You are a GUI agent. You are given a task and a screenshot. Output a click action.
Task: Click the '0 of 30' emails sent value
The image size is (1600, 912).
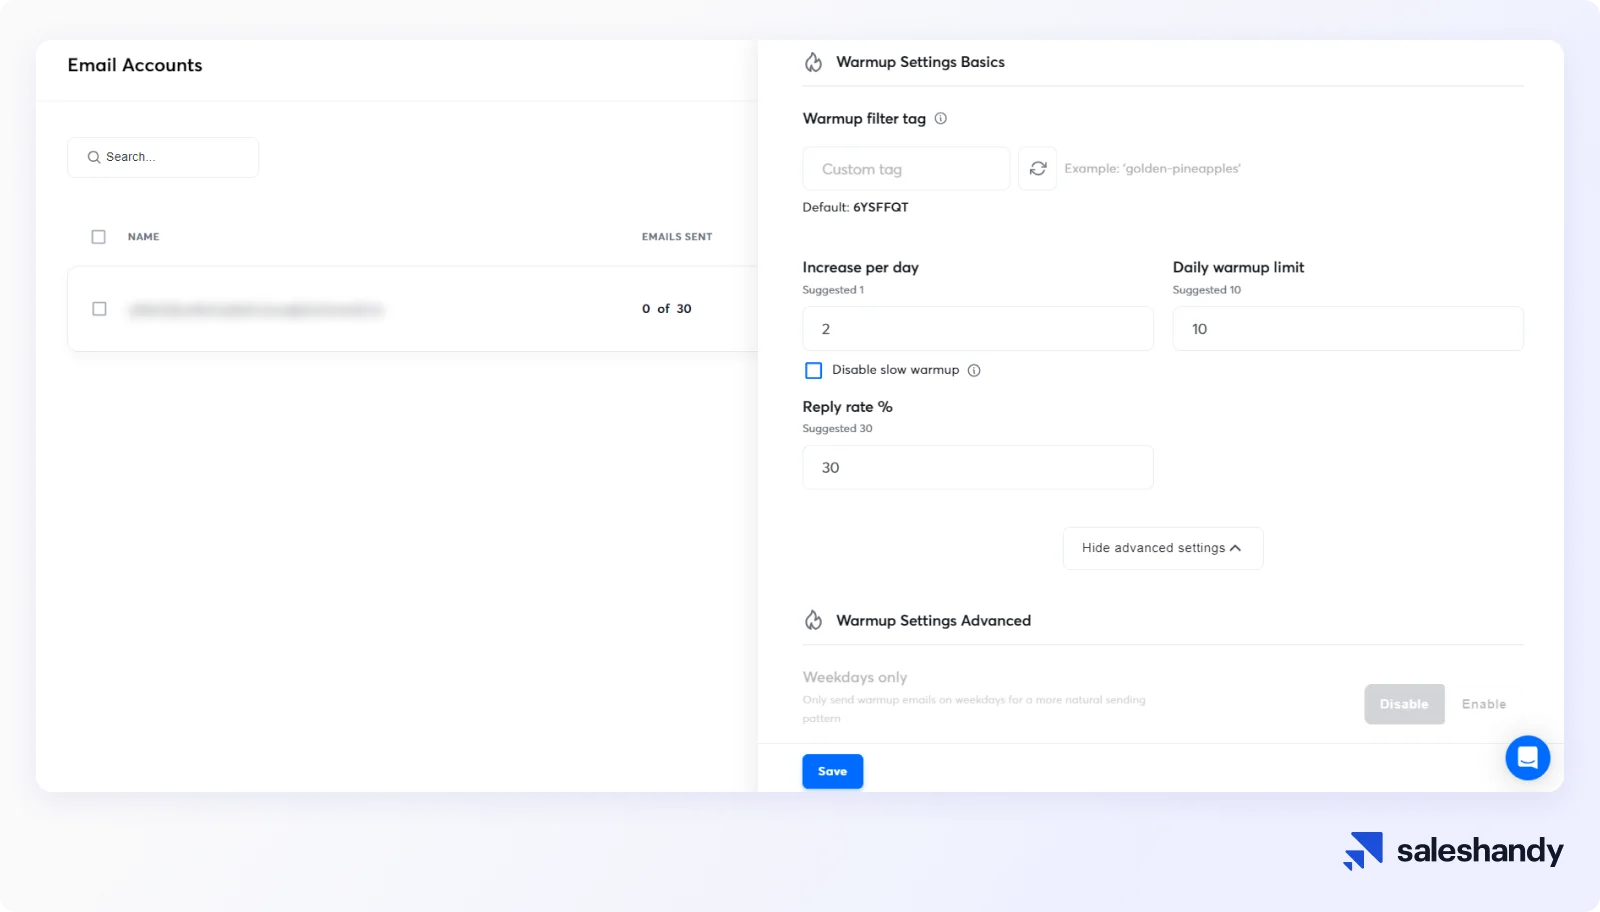[x=667, y=309]
